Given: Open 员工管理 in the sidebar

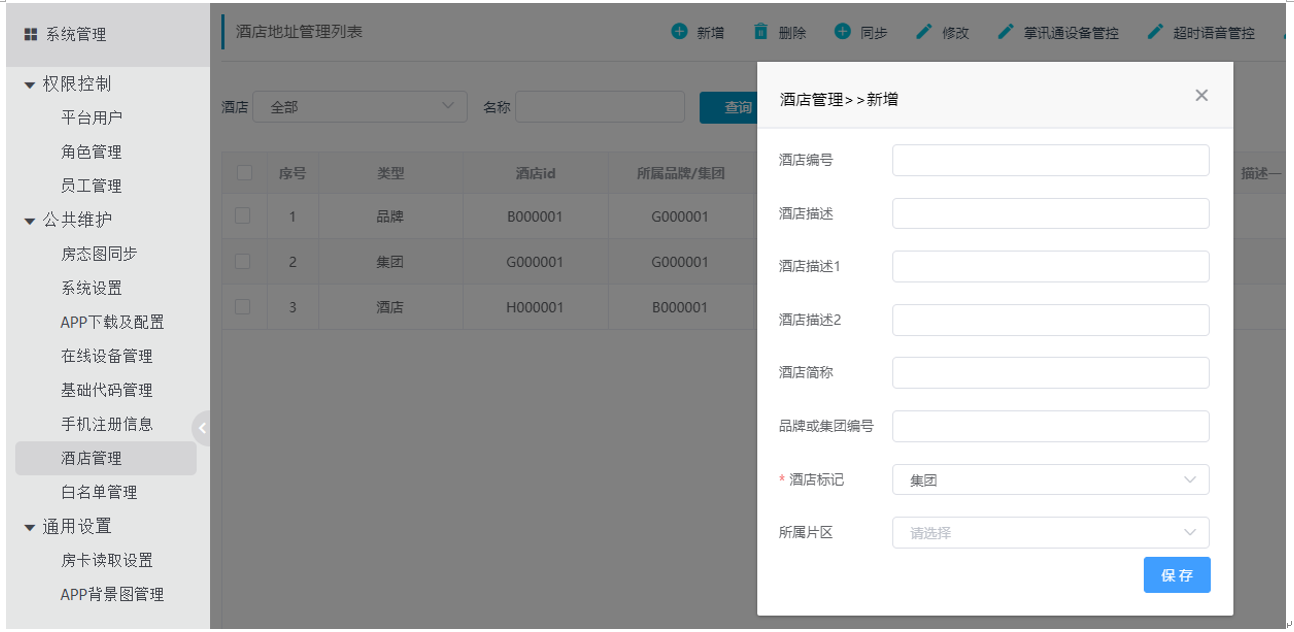Looking at the screenshot, I should (x=91, y=186).
